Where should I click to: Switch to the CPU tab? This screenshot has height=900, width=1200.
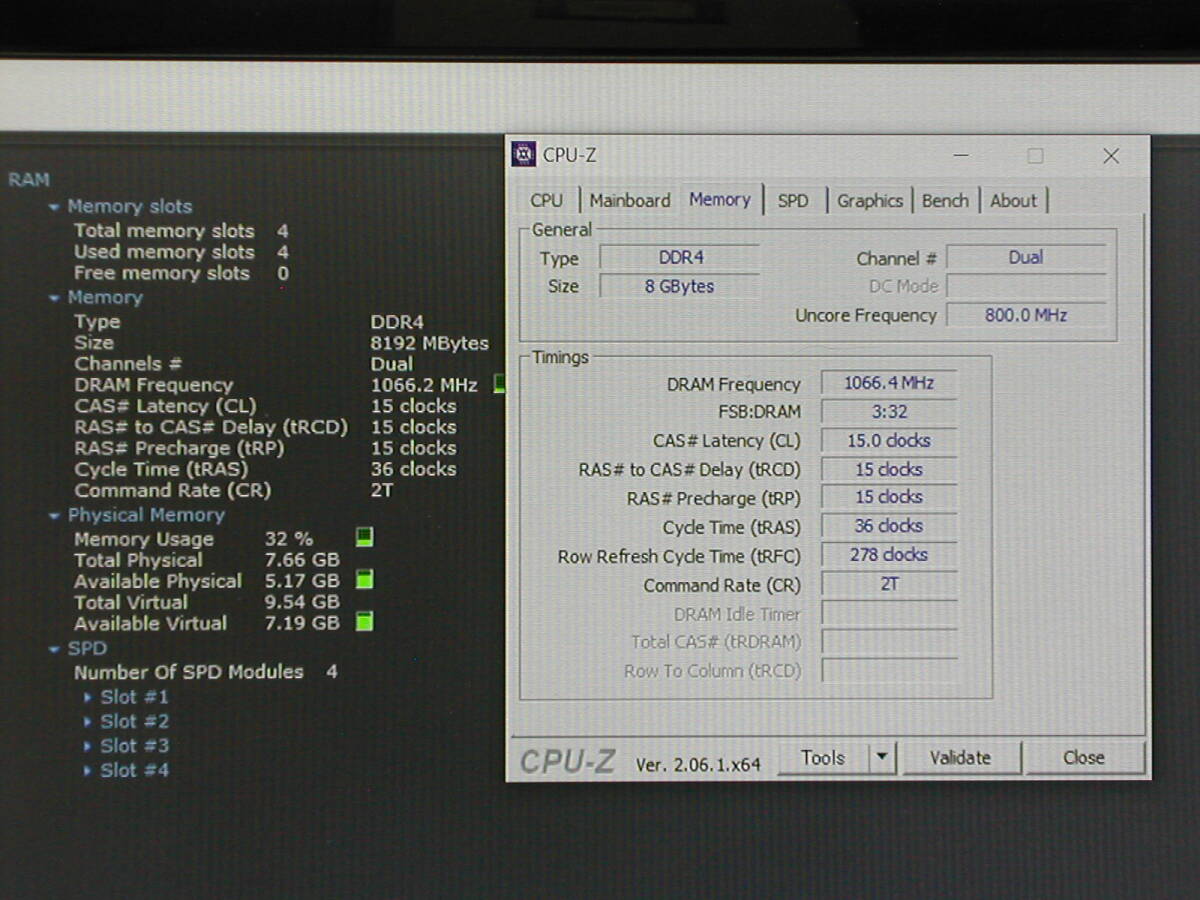click(547, 200)
